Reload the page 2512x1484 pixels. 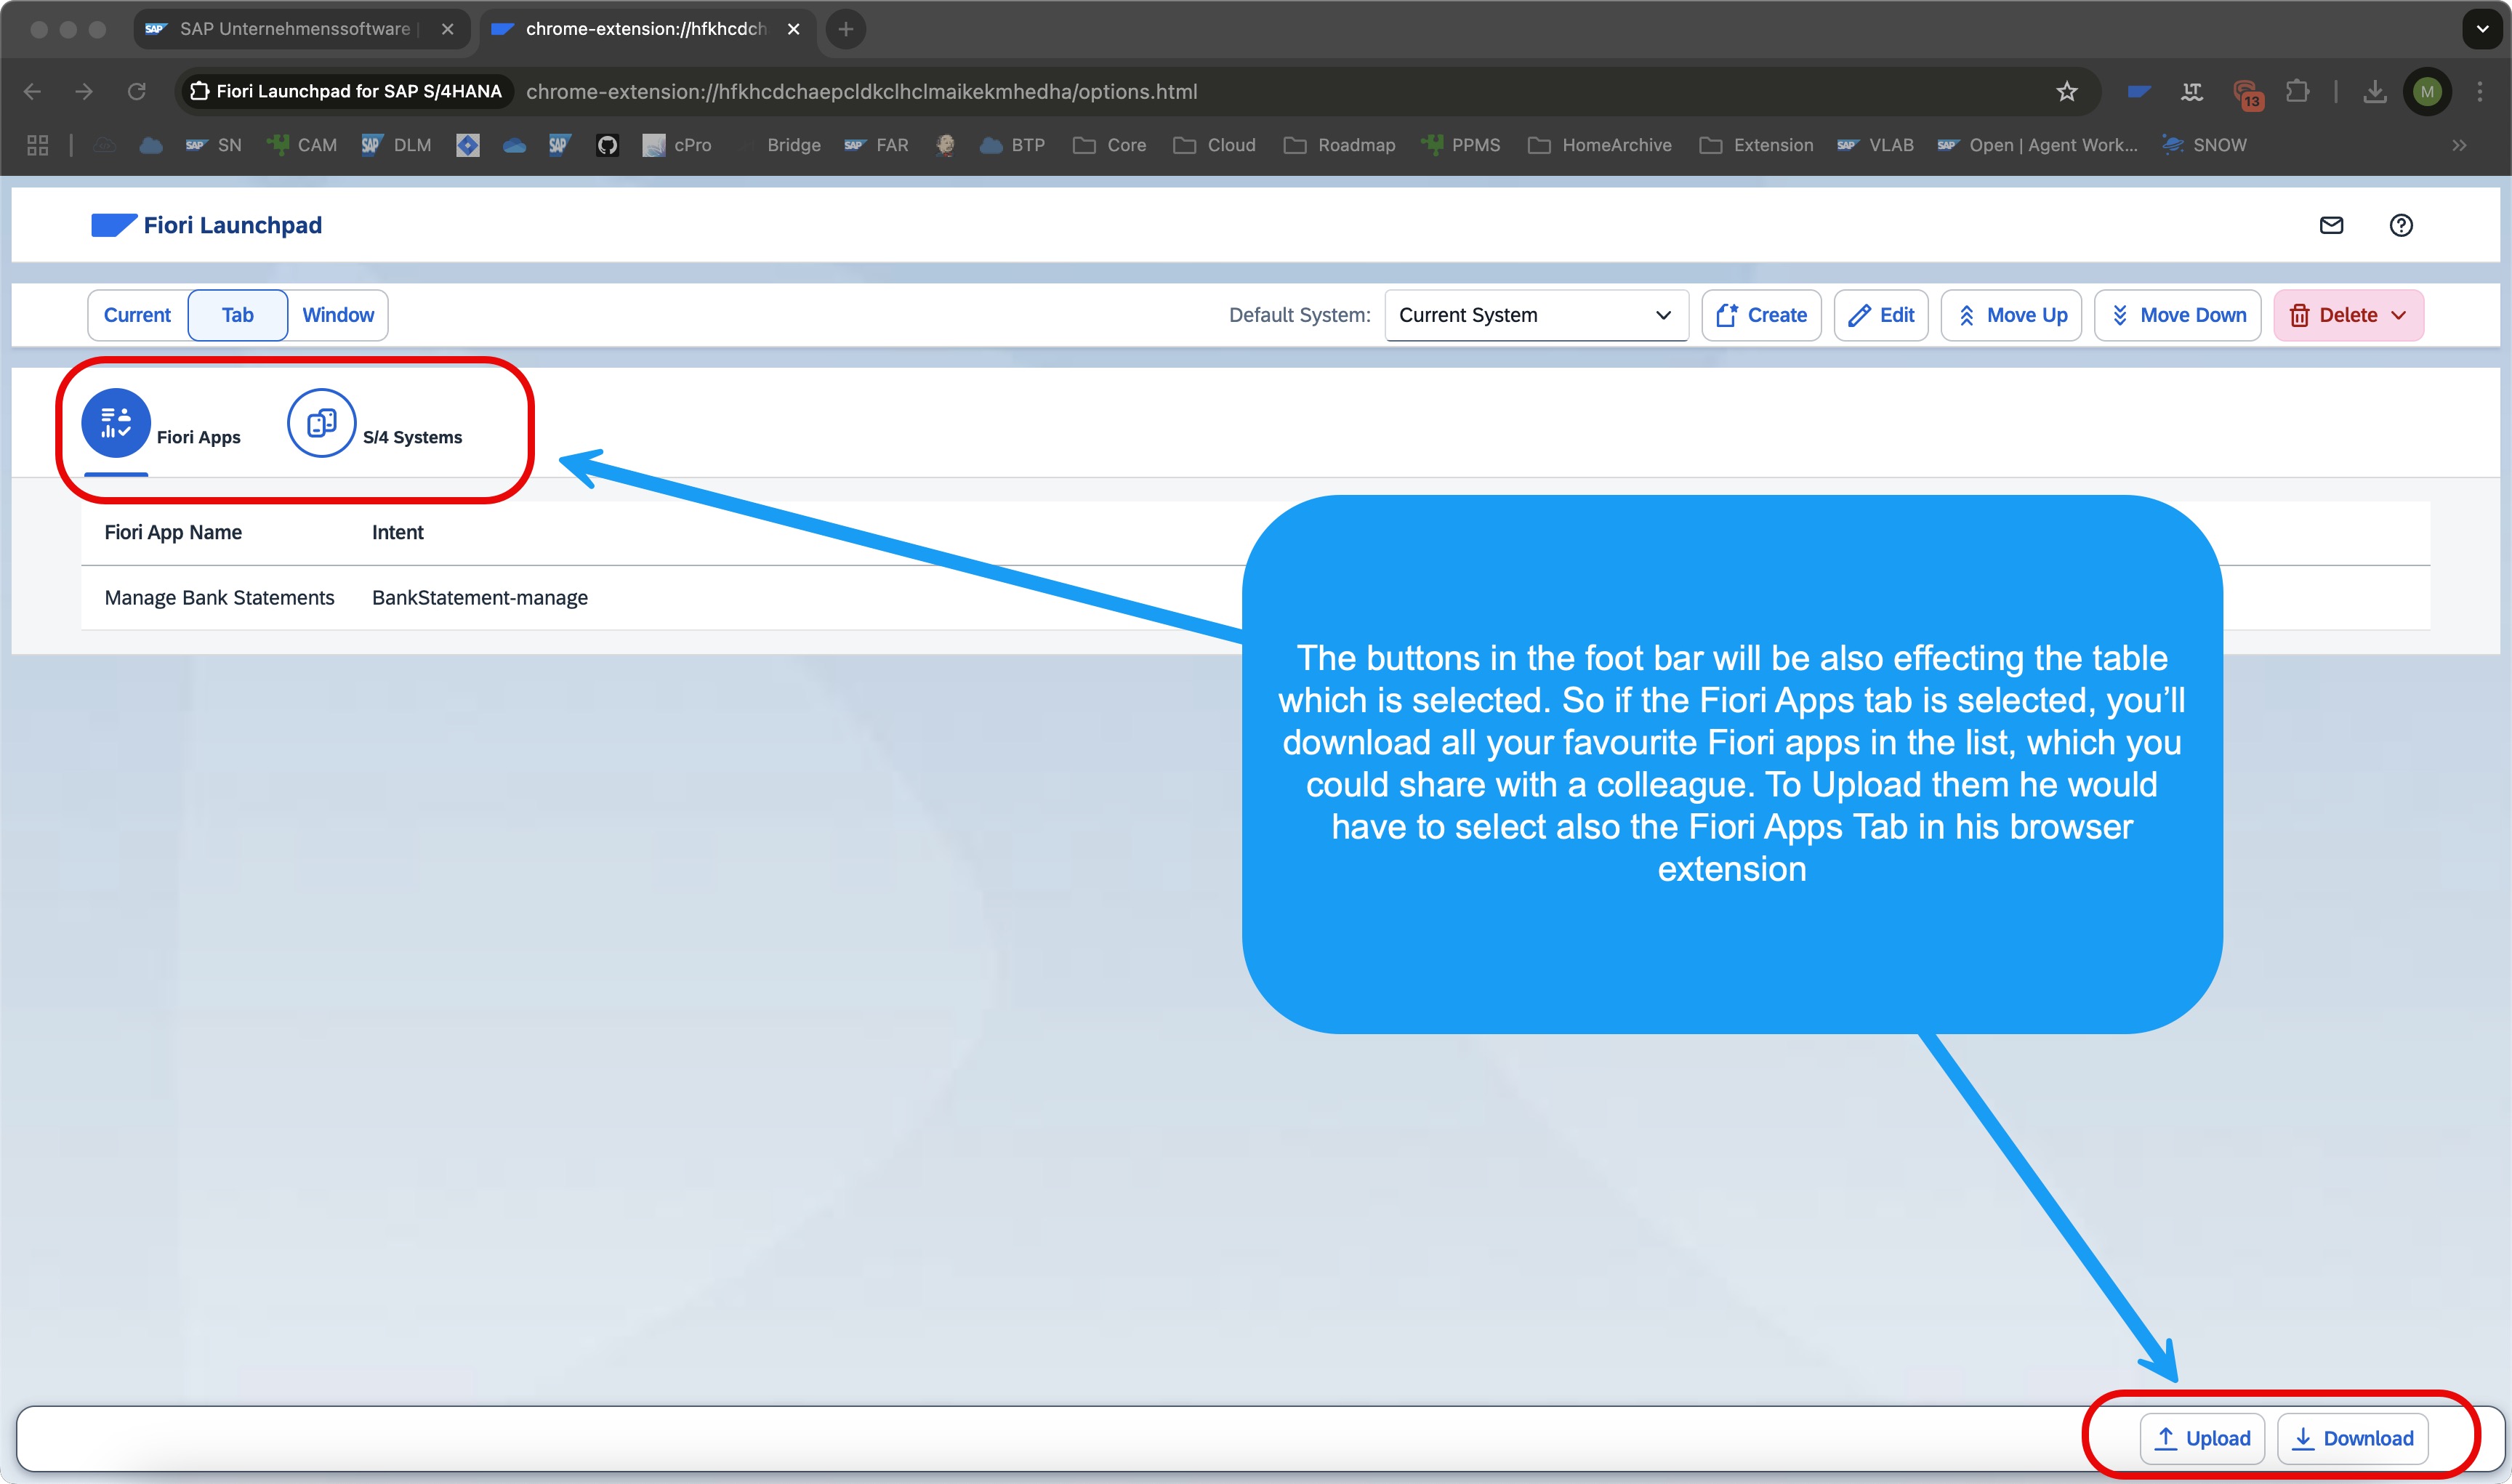click(137, 92)
